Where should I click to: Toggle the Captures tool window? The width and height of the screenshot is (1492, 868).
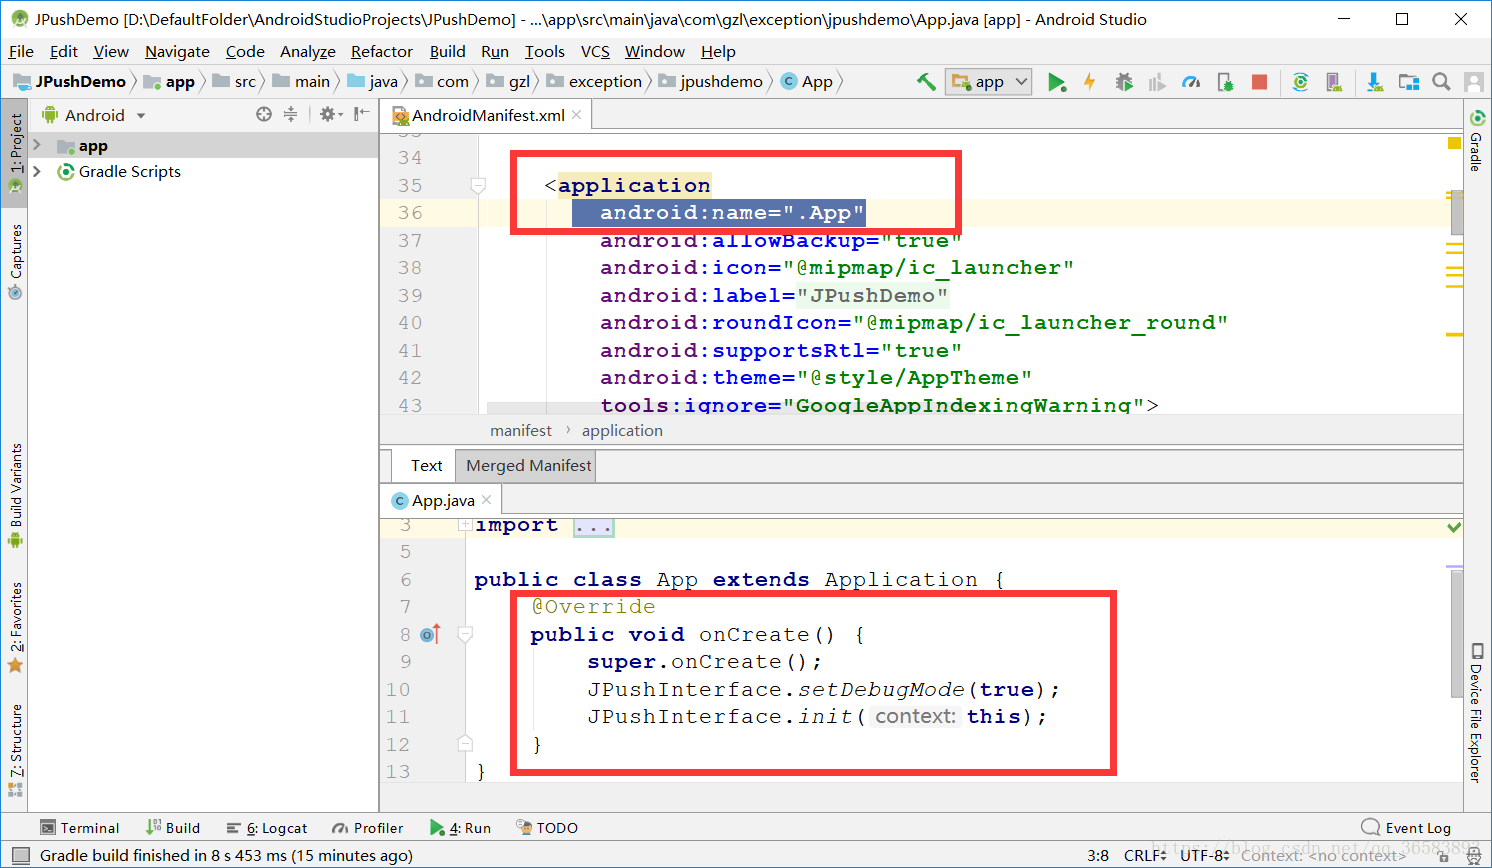point(15,260)
